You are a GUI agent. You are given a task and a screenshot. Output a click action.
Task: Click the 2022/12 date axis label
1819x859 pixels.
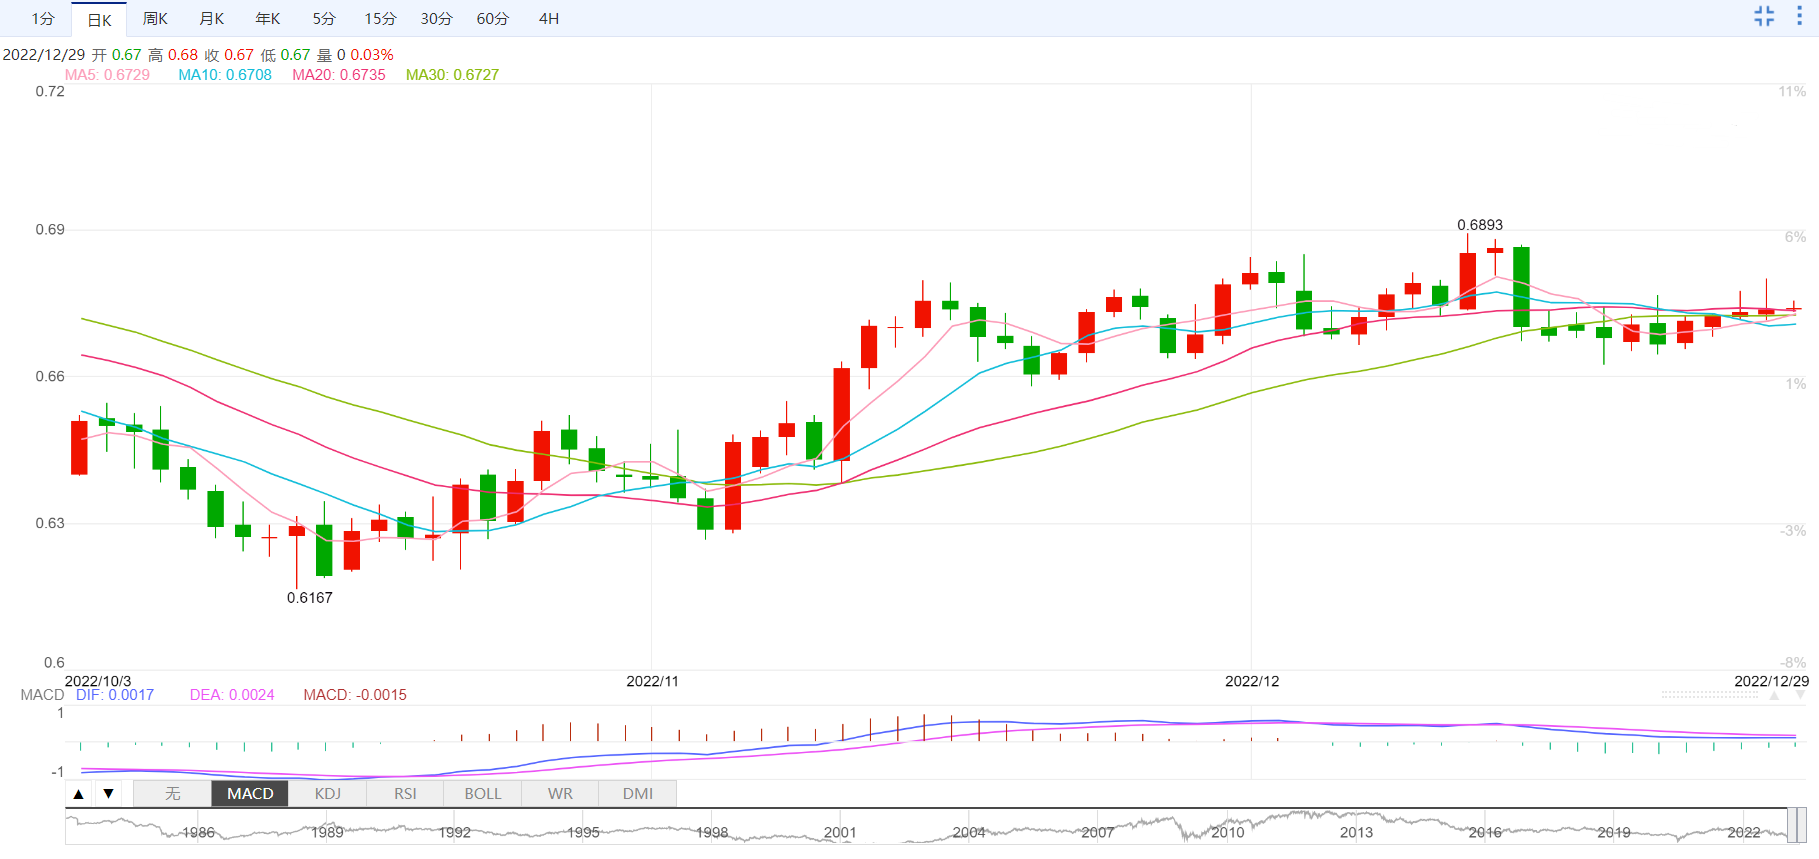click(1252, 681)
